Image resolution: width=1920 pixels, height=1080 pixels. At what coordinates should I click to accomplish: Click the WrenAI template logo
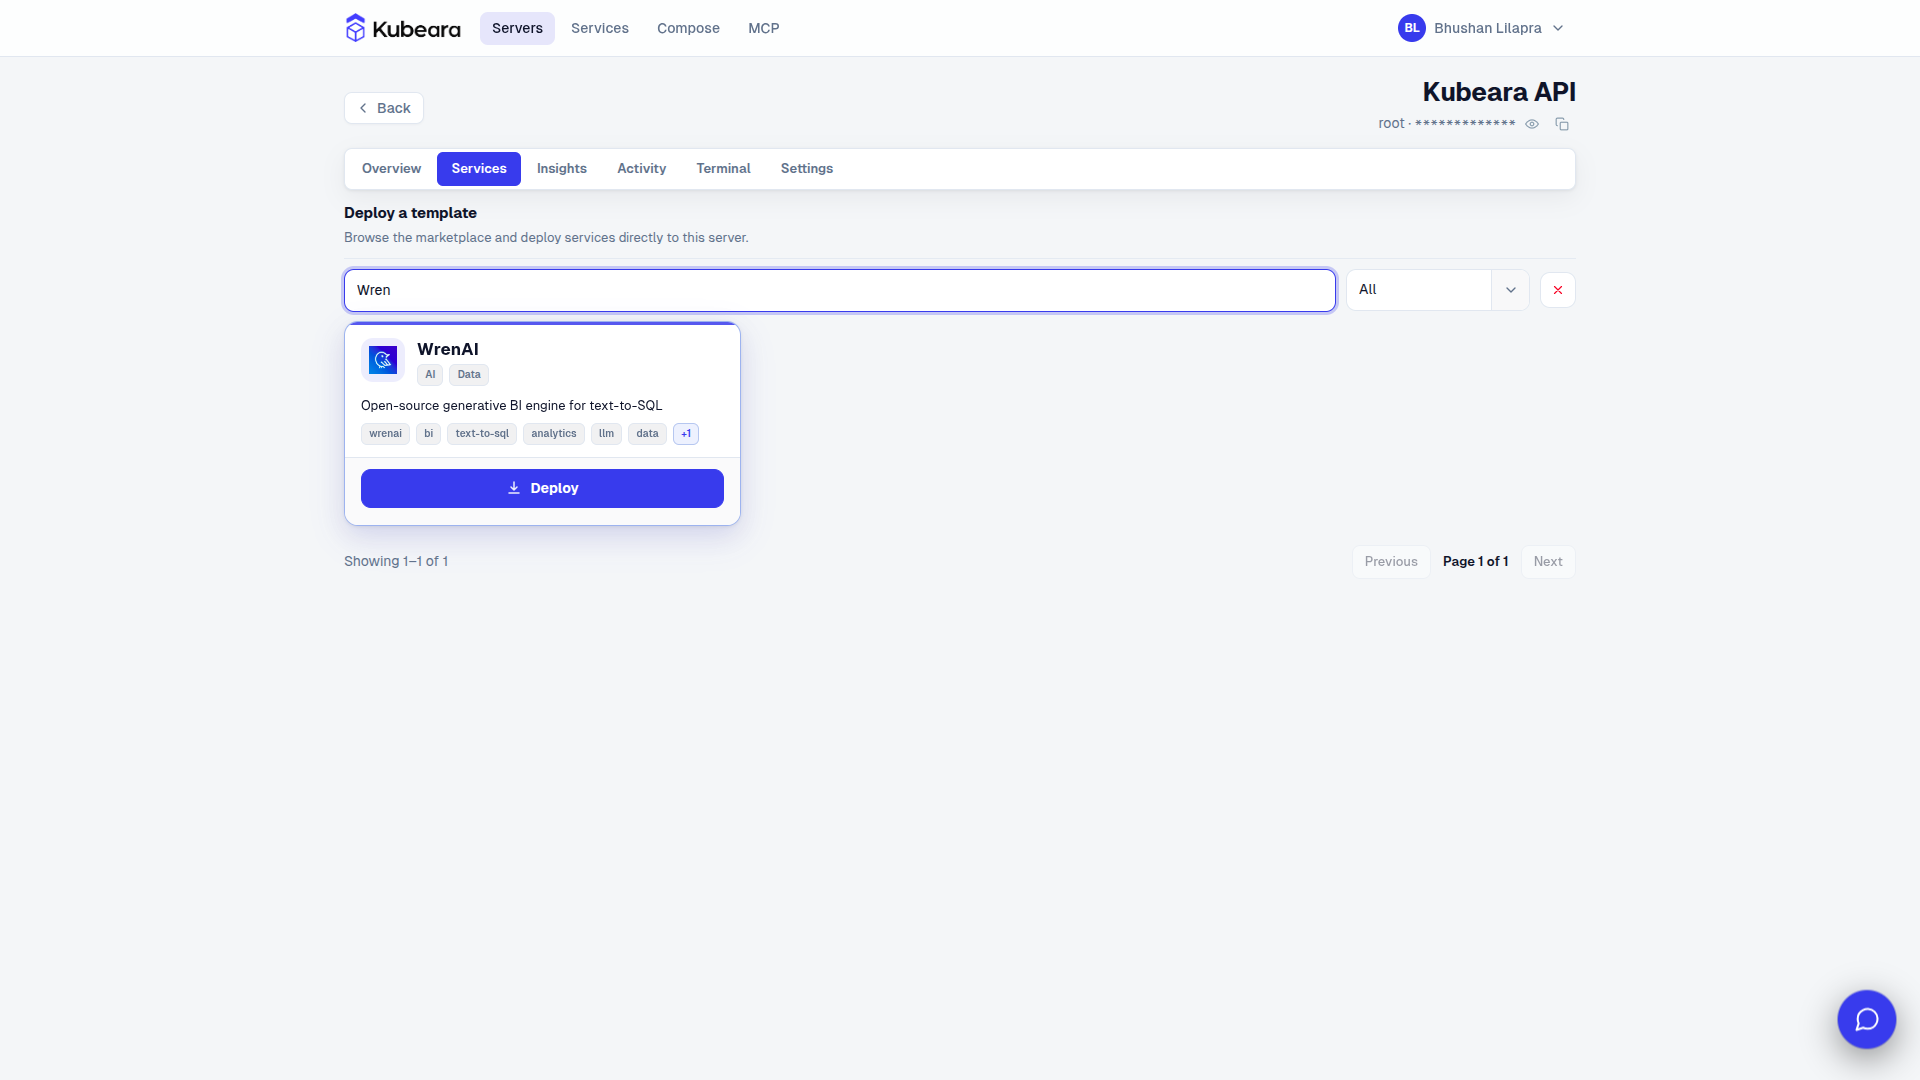tap(383, 360)
